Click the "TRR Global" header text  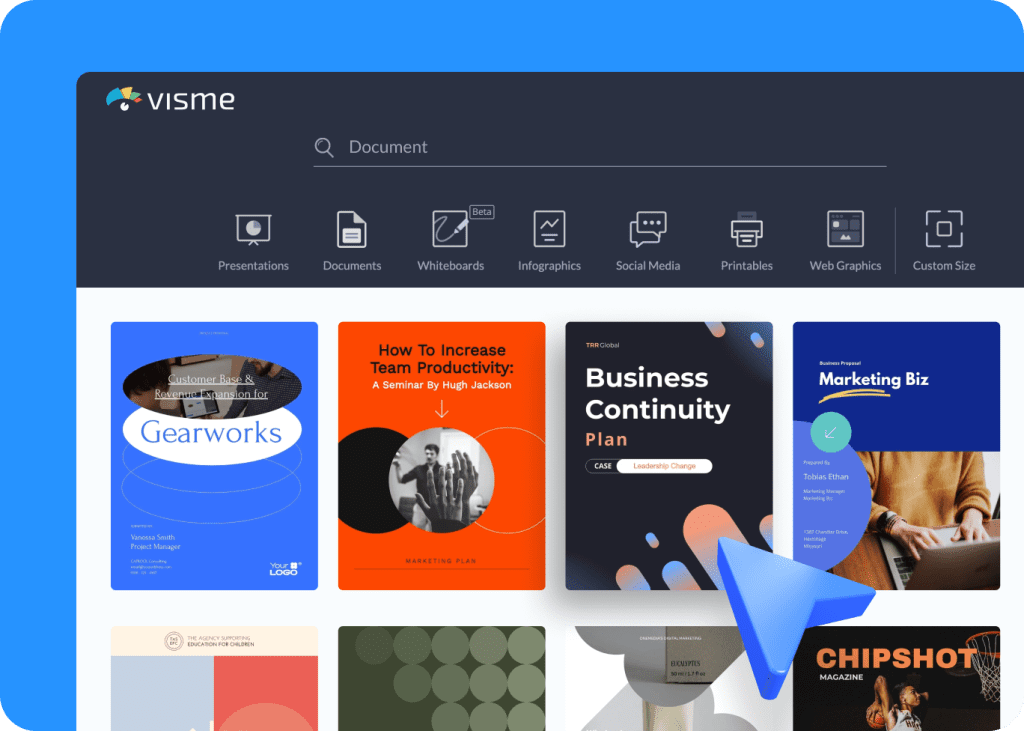[602, 345]
